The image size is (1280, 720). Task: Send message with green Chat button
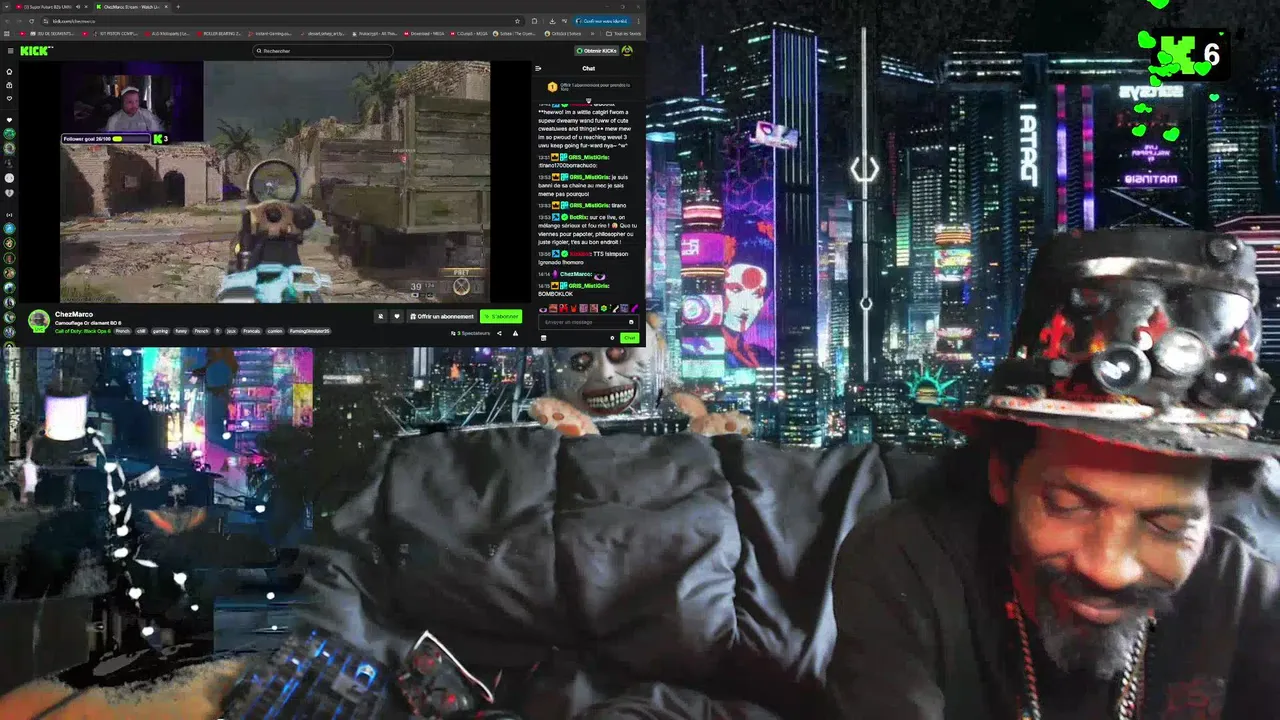click(x=630, y=338)
